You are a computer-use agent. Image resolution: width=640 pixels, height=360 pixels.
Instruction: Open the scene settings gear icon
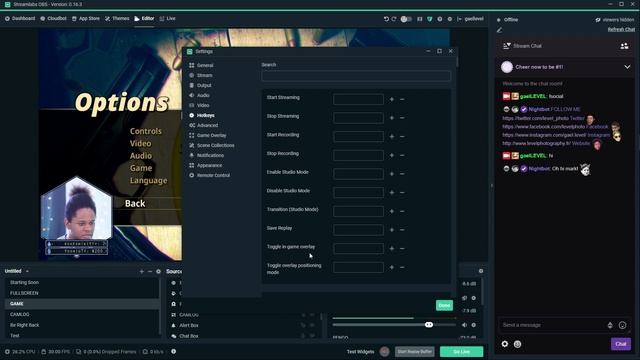158,271
